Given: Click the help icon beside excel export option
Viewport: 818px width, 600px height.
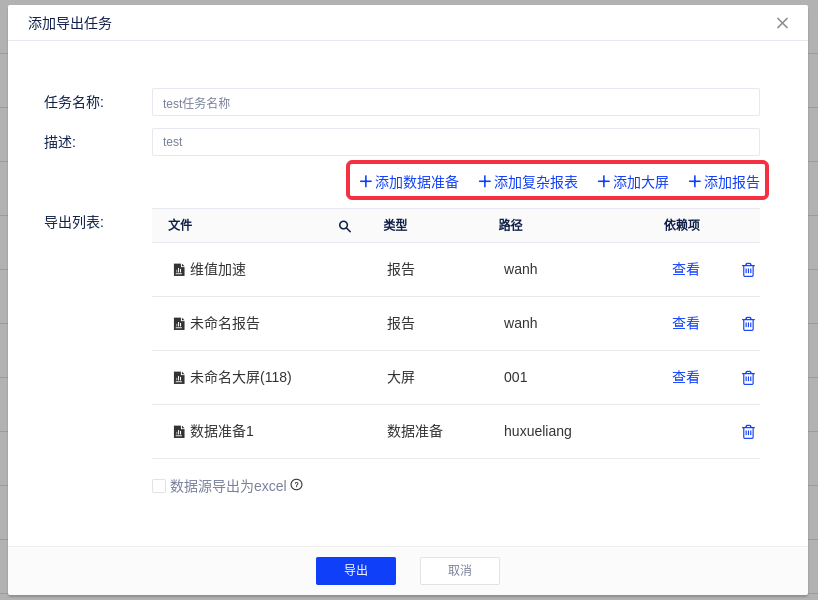Looking at the screenshot, I should [x=296, y=485].
